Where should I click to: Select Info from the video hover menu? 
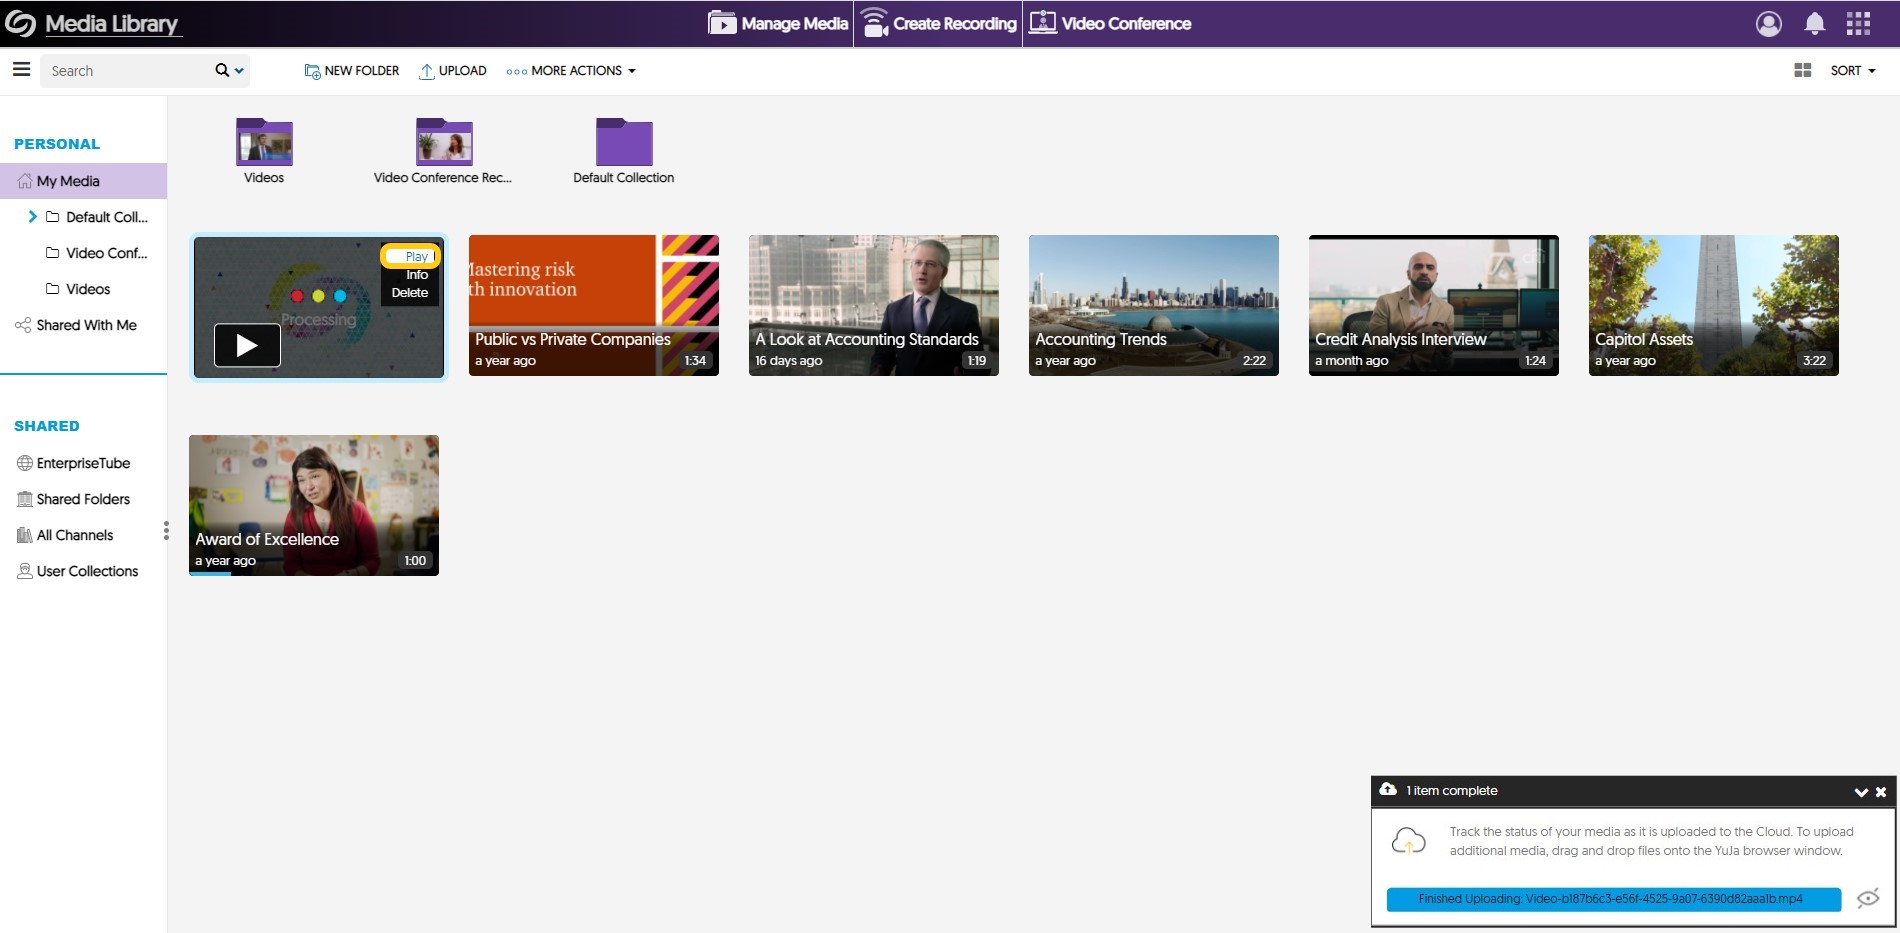(x=417, y=275)
